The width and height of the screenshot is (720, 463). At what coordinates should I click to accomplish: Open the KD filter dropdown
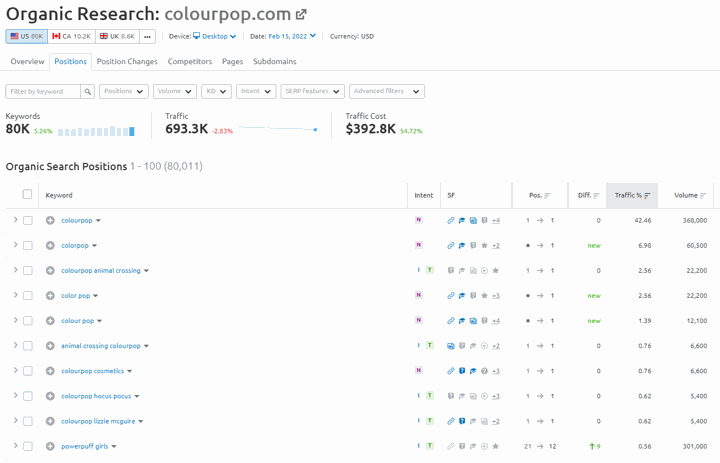(216, 91)
